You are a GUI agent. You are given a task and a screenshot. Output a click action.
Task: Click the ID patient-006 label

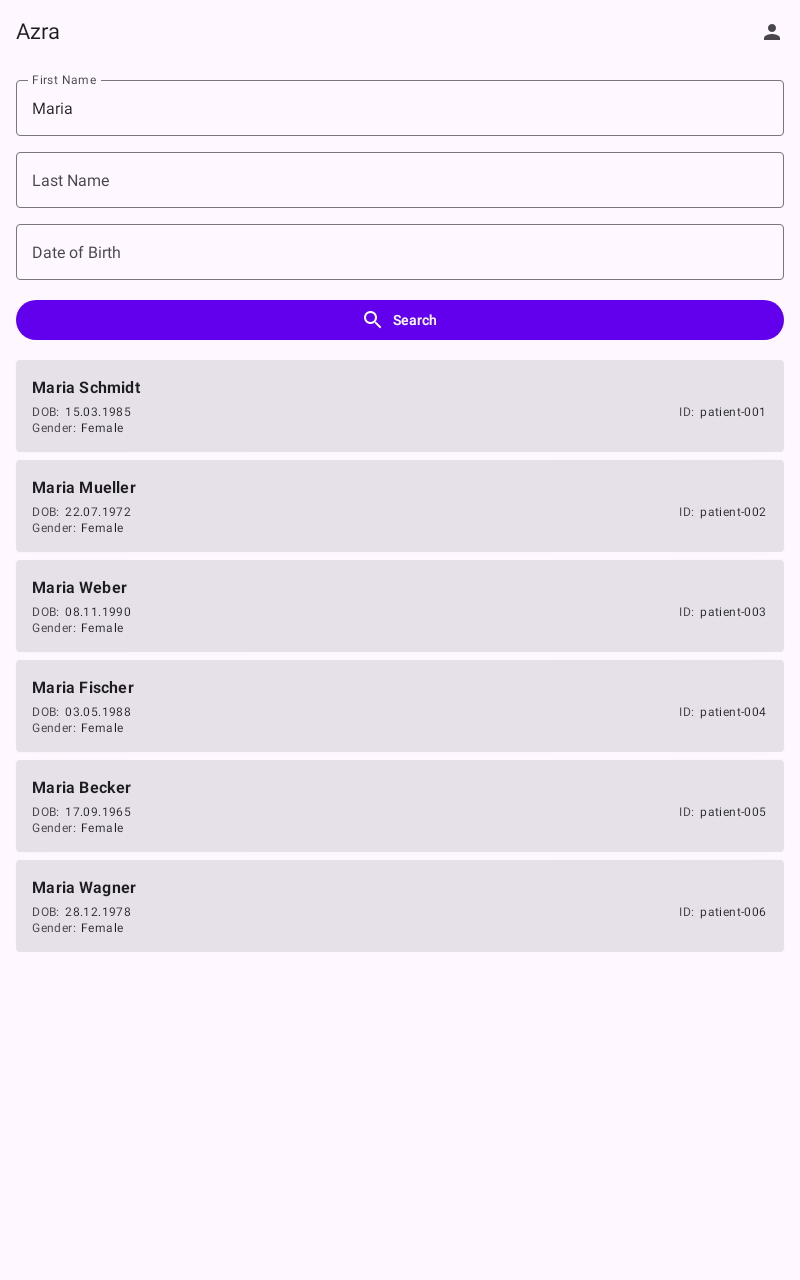coord(722,912)
